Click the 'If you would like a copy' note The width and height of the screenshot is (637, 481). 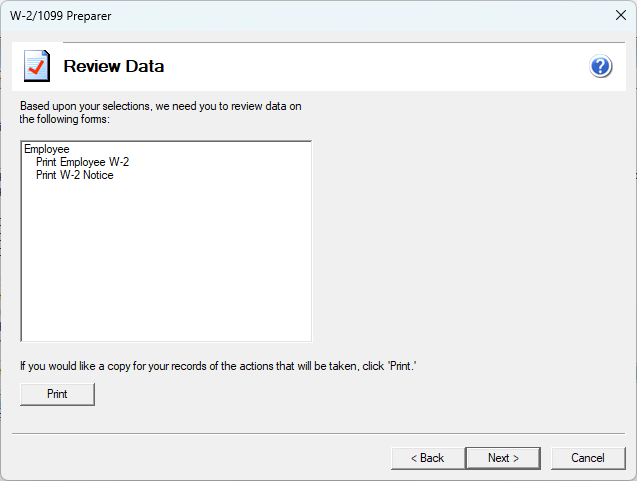pos(217,367)
